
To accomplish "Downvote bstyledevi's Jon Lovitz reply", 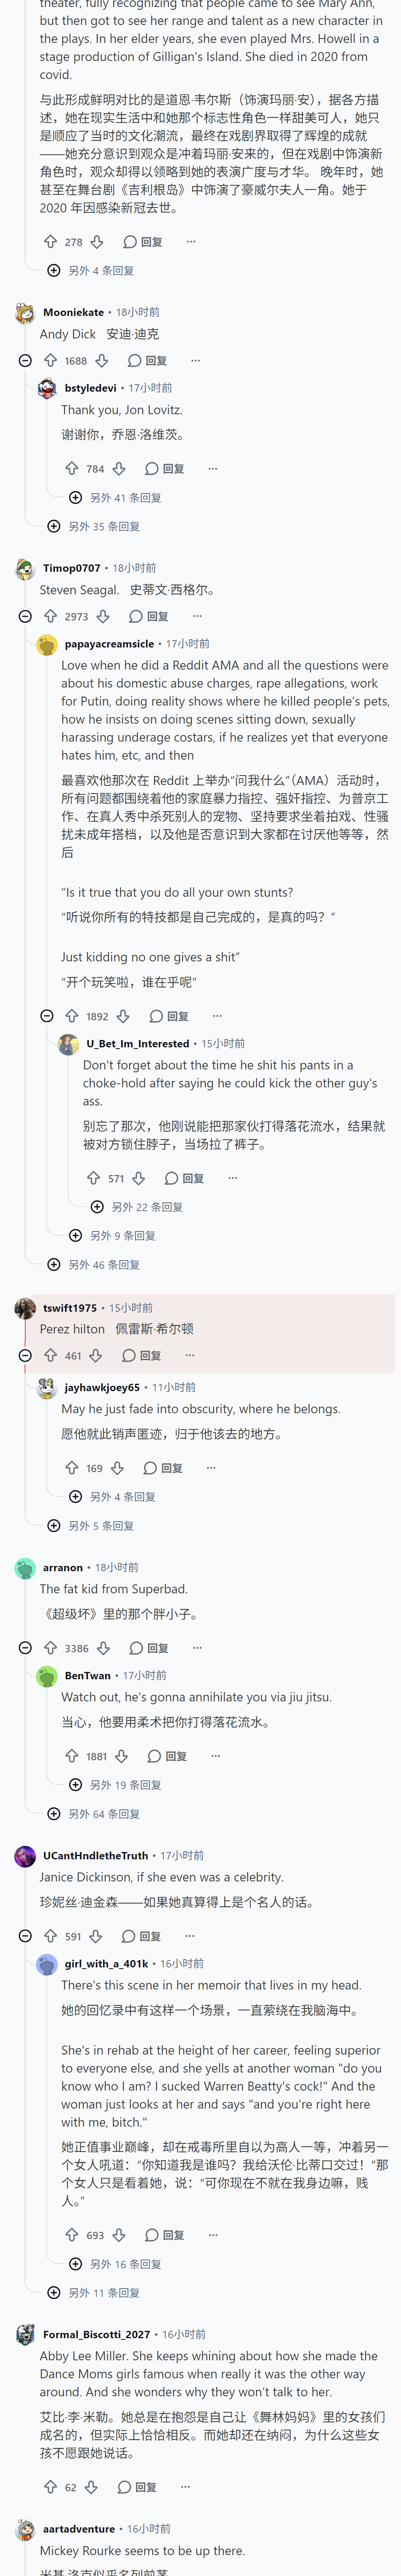I will tap(119, 468).
